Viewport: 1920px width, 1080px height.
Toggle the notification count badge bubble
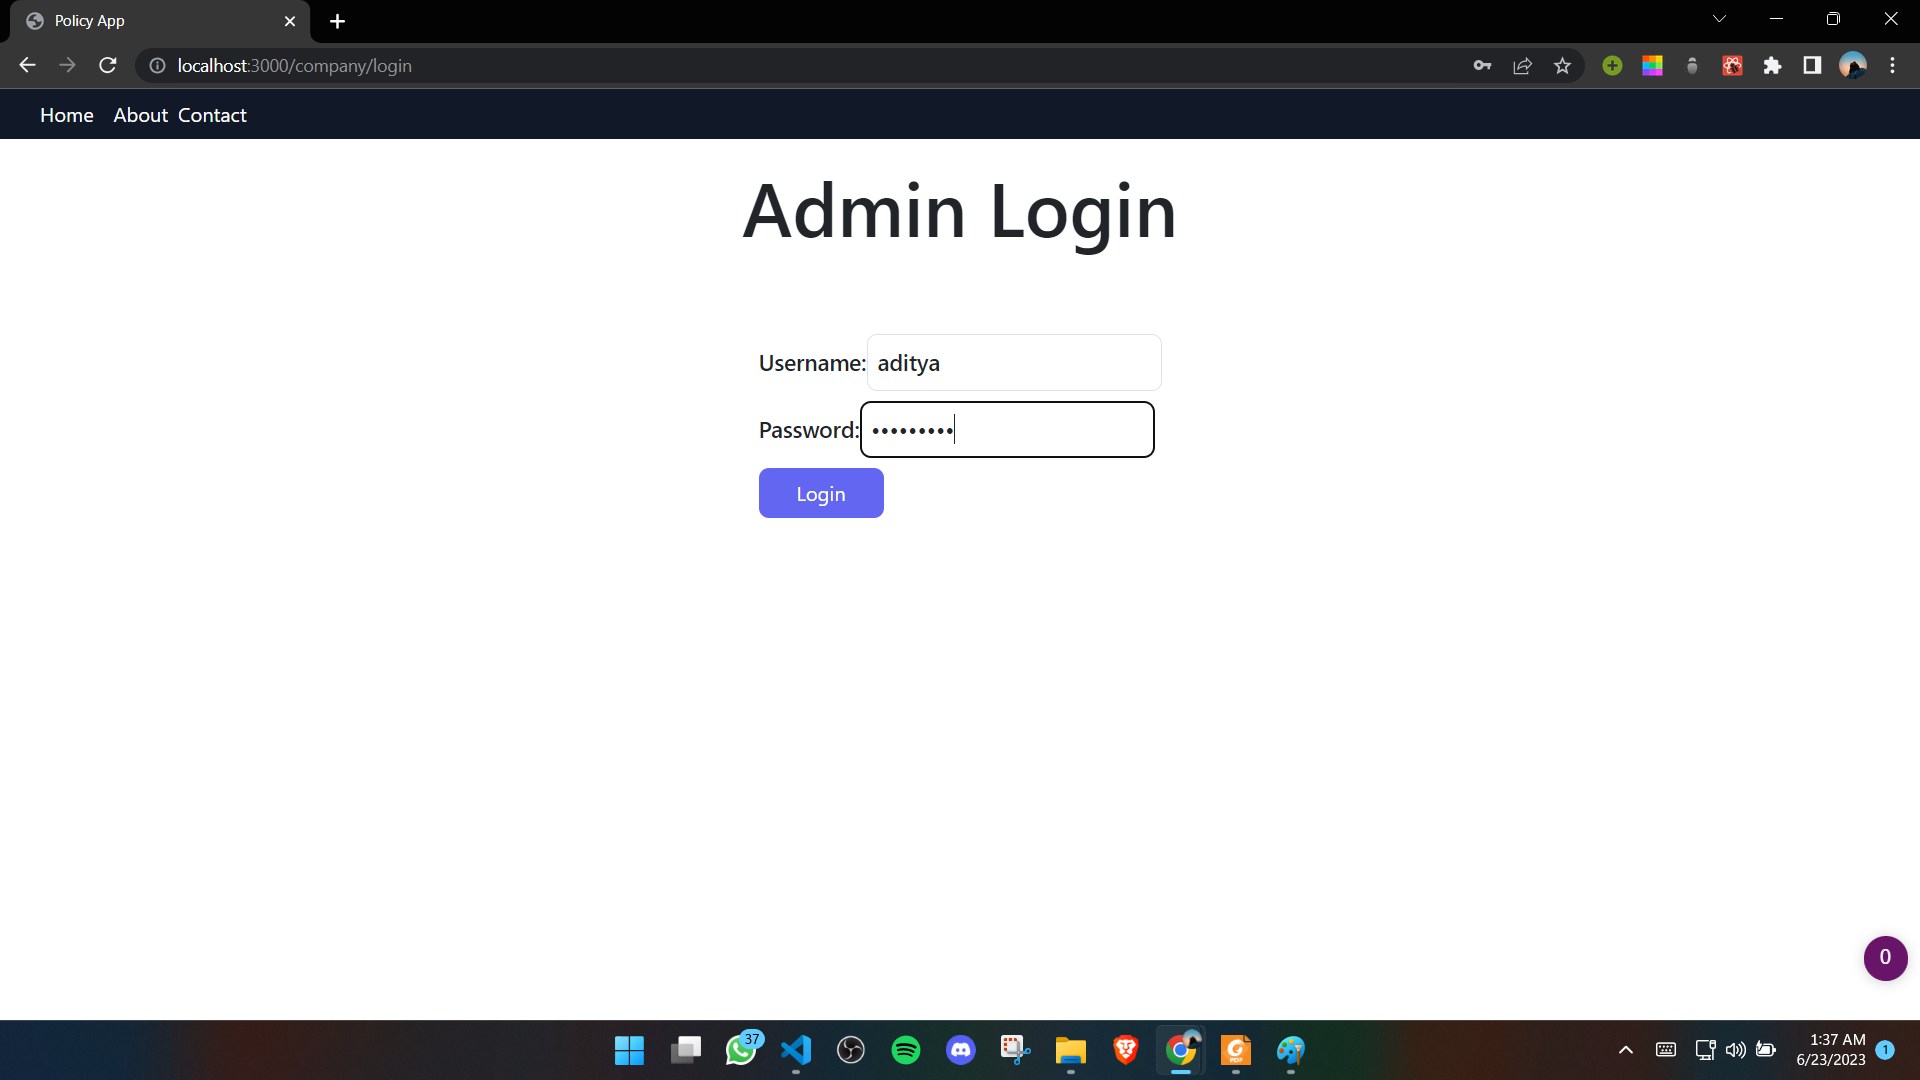click(x=1885, y=958)
